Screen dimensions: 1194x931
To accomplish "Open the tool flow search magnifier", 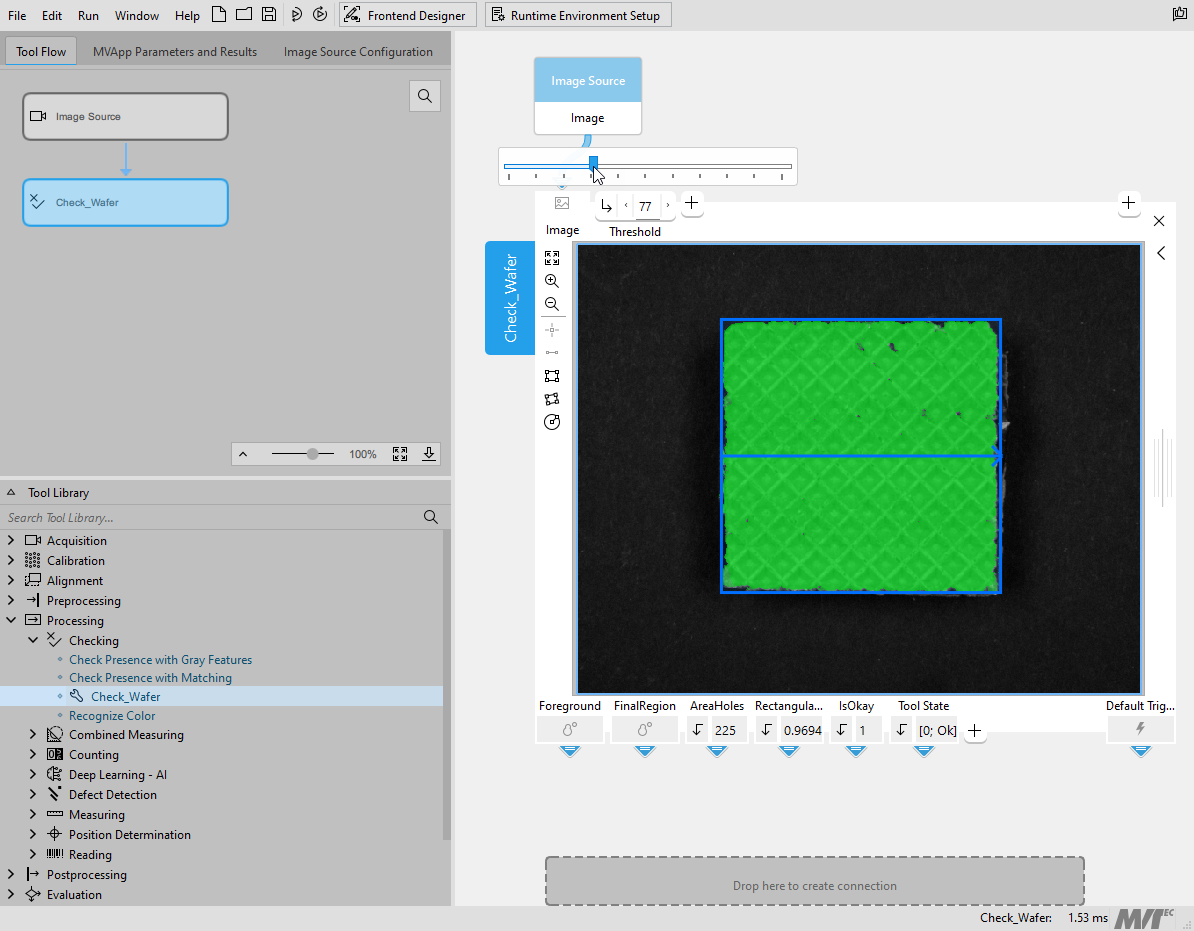I will 425,96.
